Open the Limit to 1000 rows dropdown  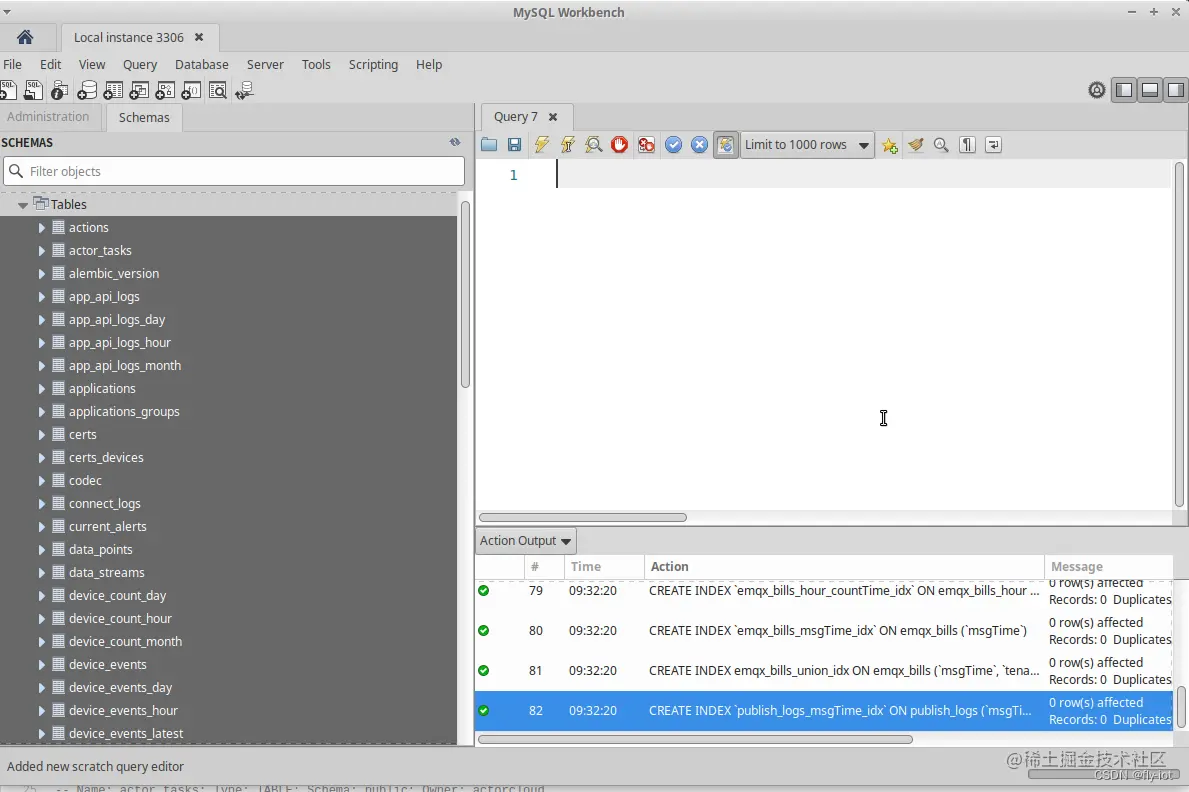(x=807, y=145)
